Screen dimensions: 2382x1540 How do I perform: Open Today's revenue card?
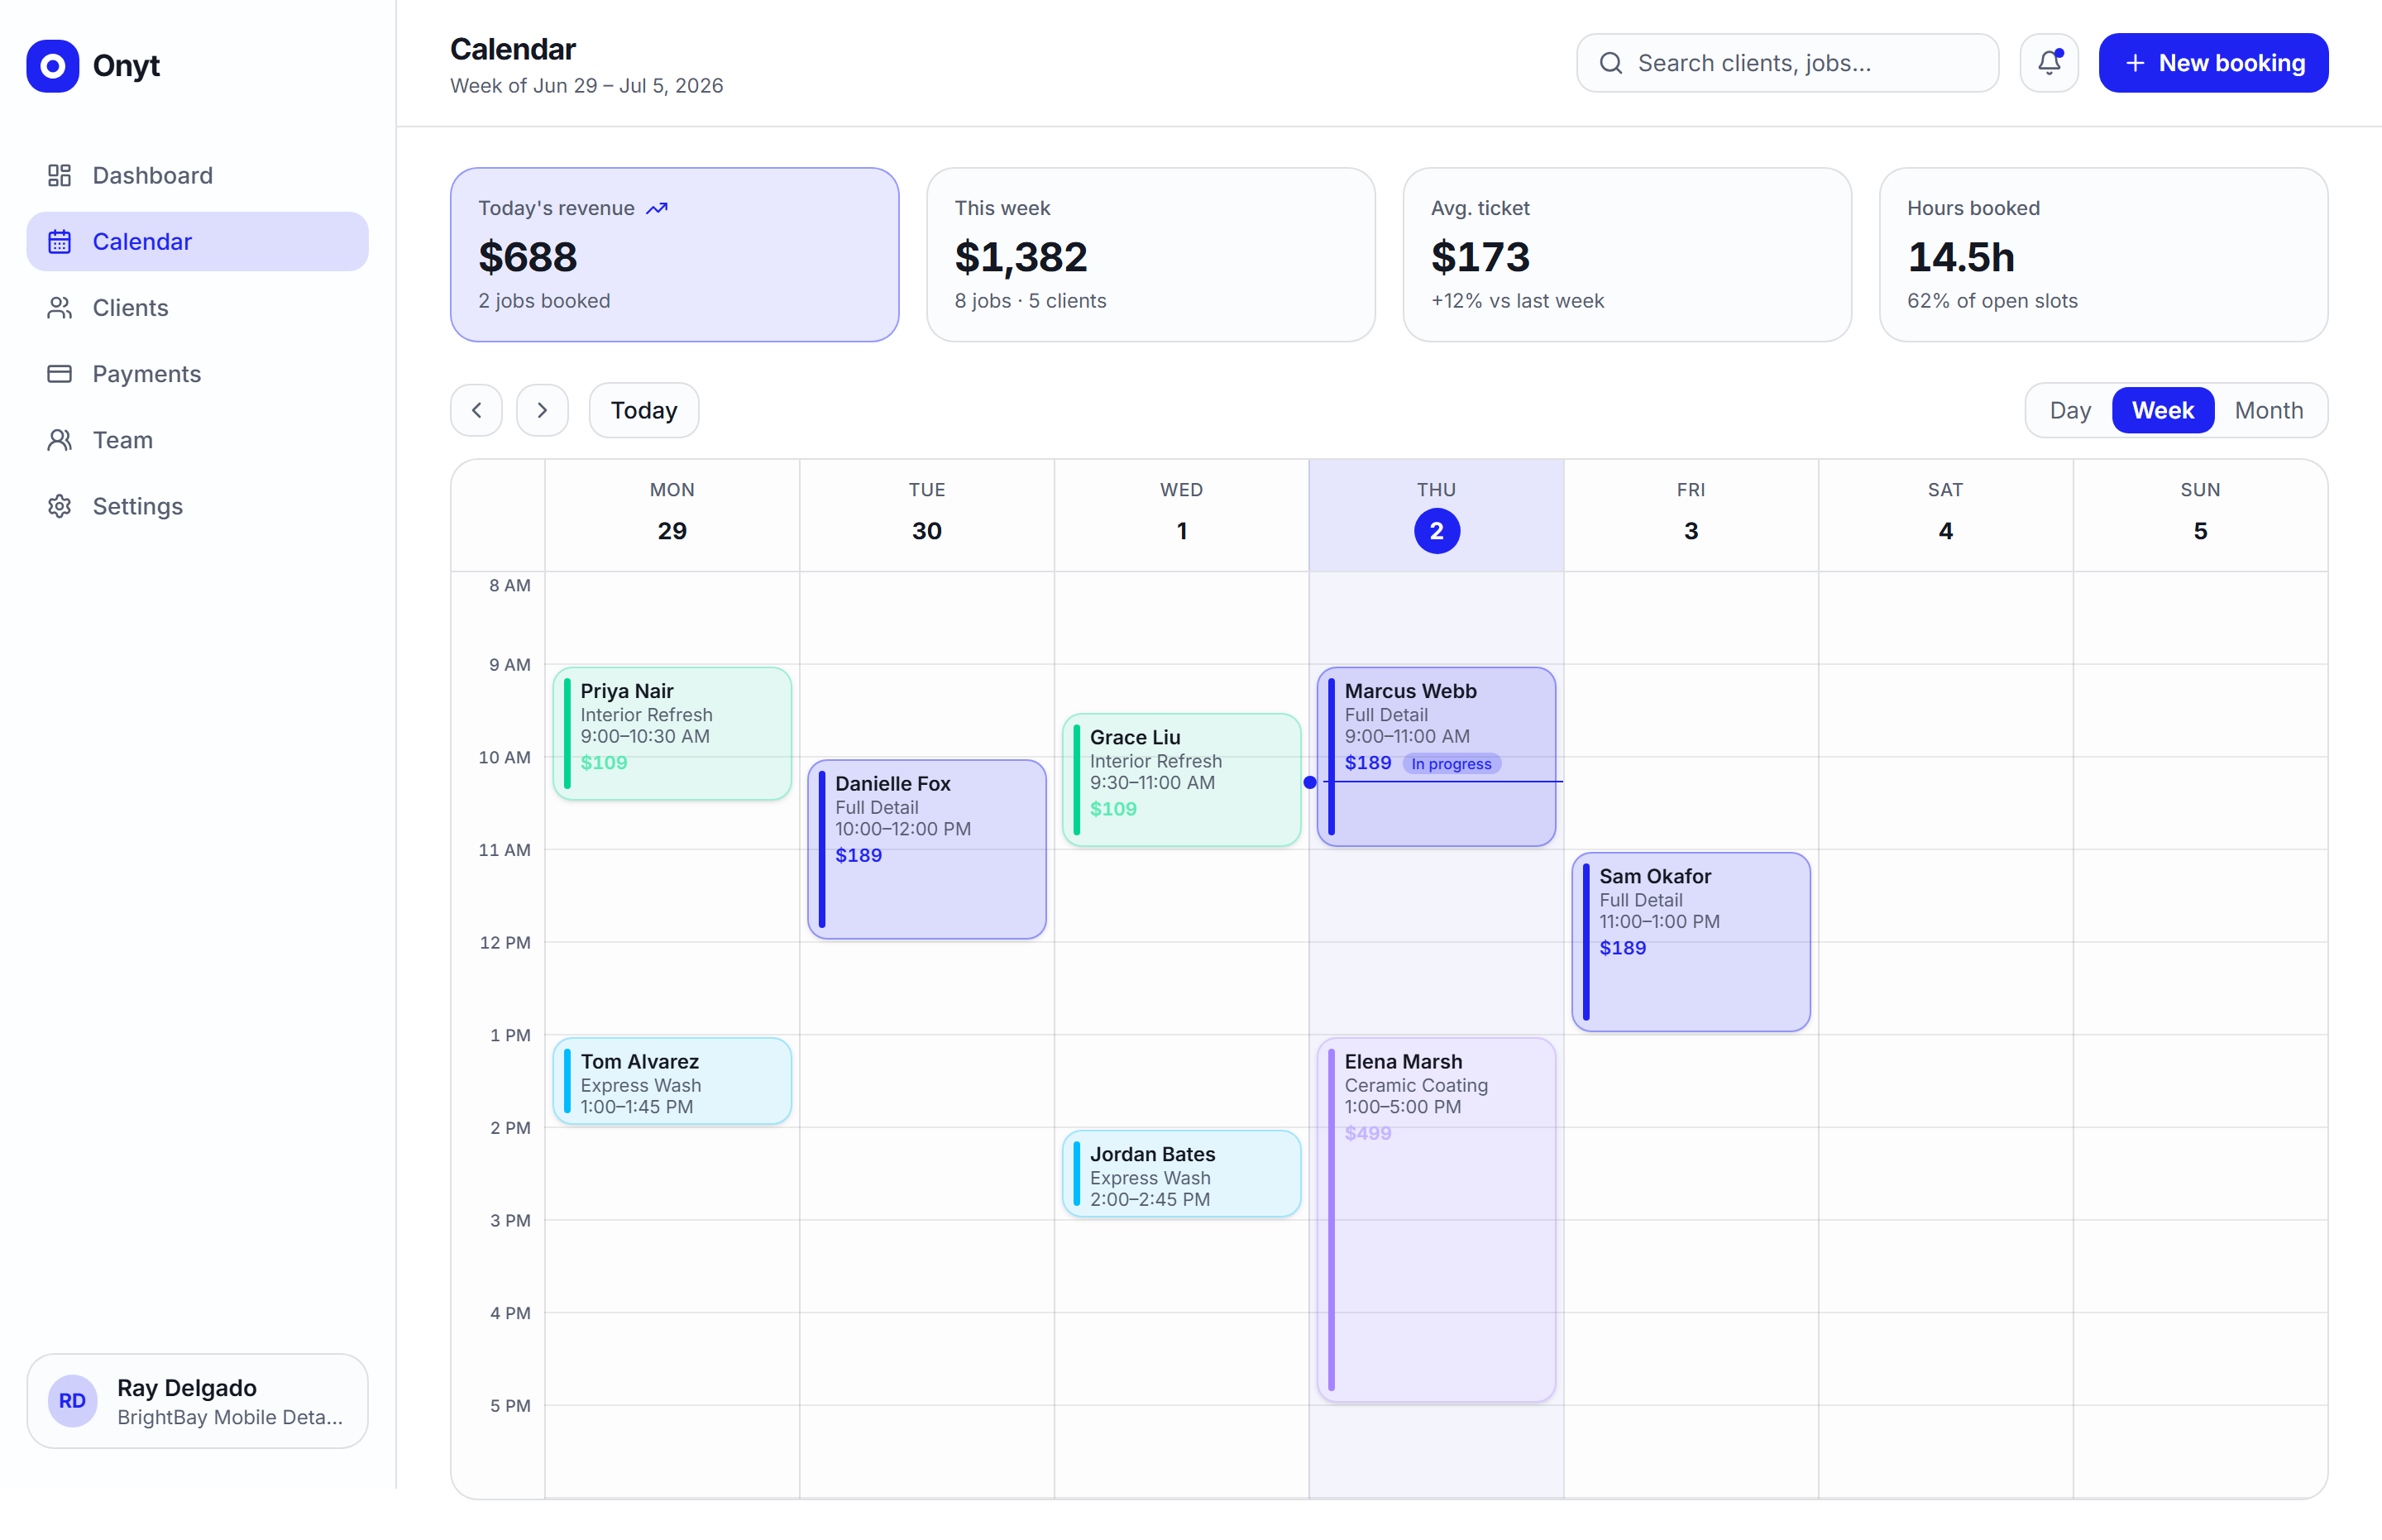[674, 254]
